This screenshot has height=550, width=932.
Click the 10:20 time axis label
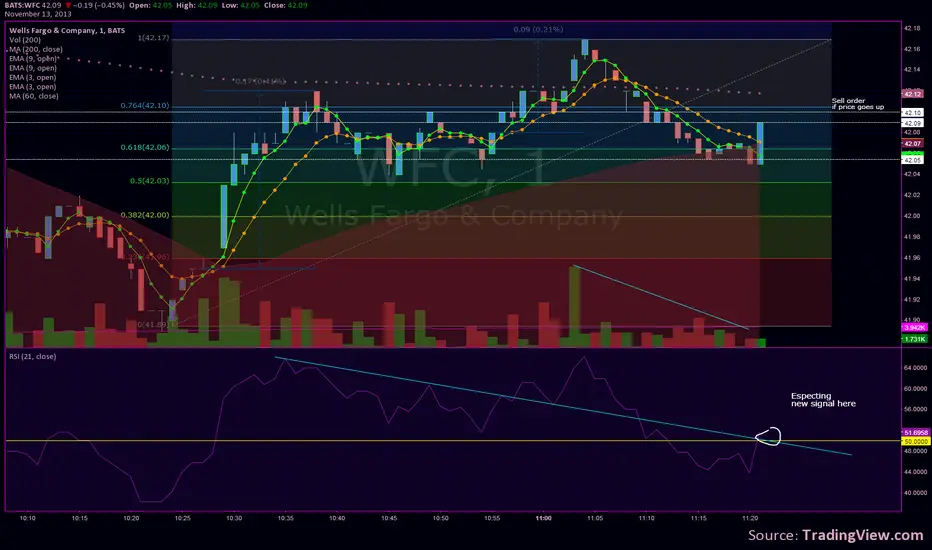[131, 518]
